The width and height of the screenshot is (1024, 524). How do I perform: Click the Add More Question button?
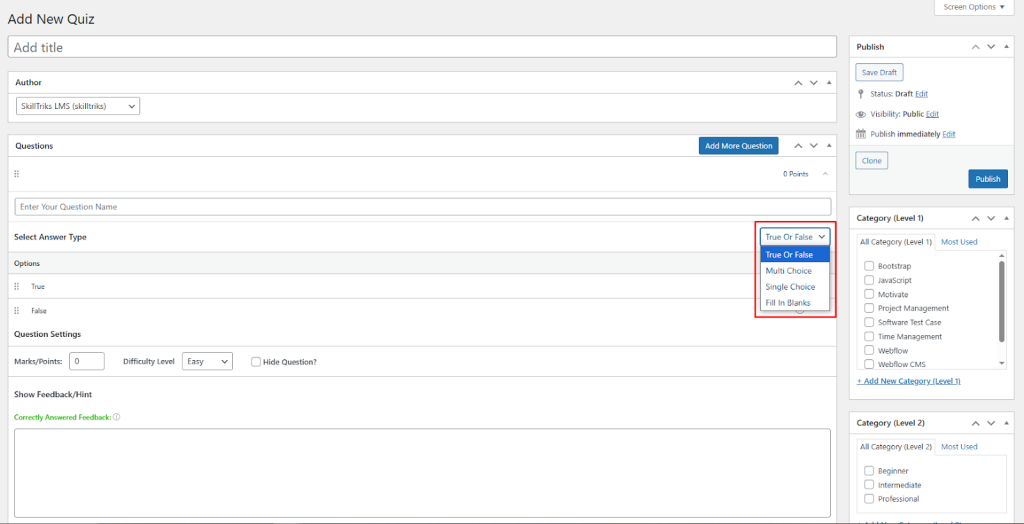pos(738,146)
